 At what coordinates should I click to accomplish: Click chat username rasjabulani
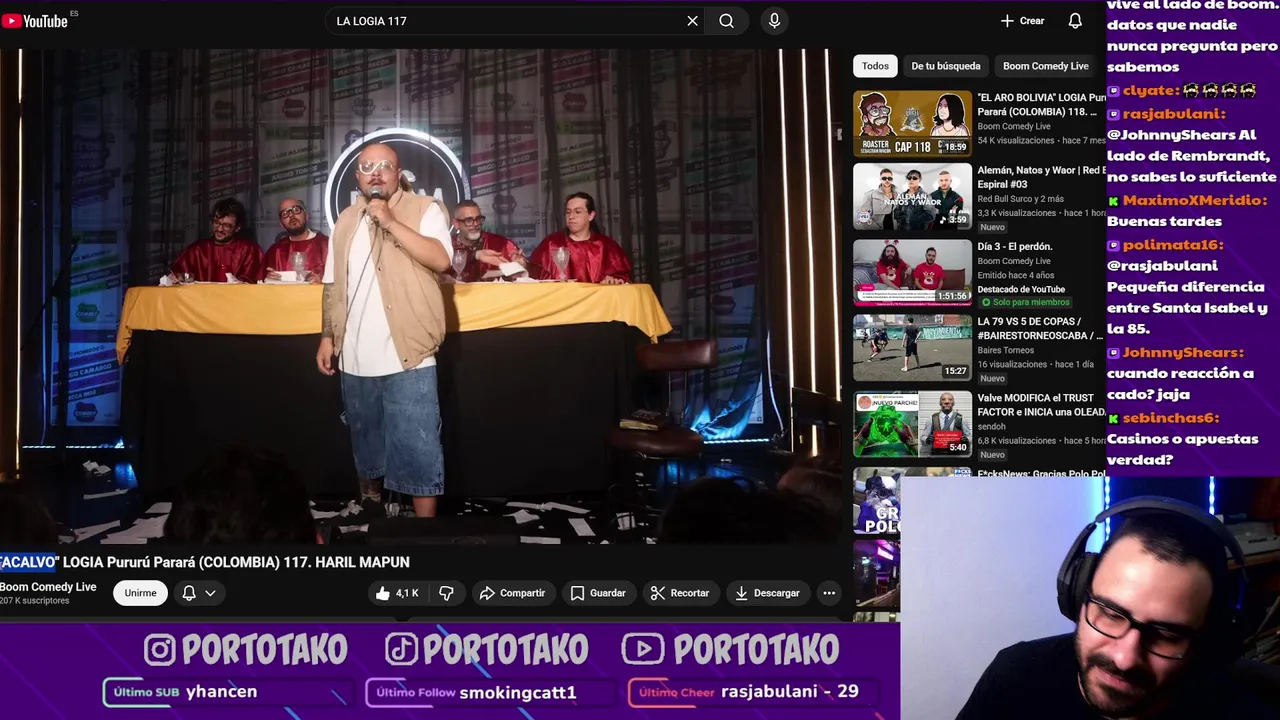[1172, 114]
